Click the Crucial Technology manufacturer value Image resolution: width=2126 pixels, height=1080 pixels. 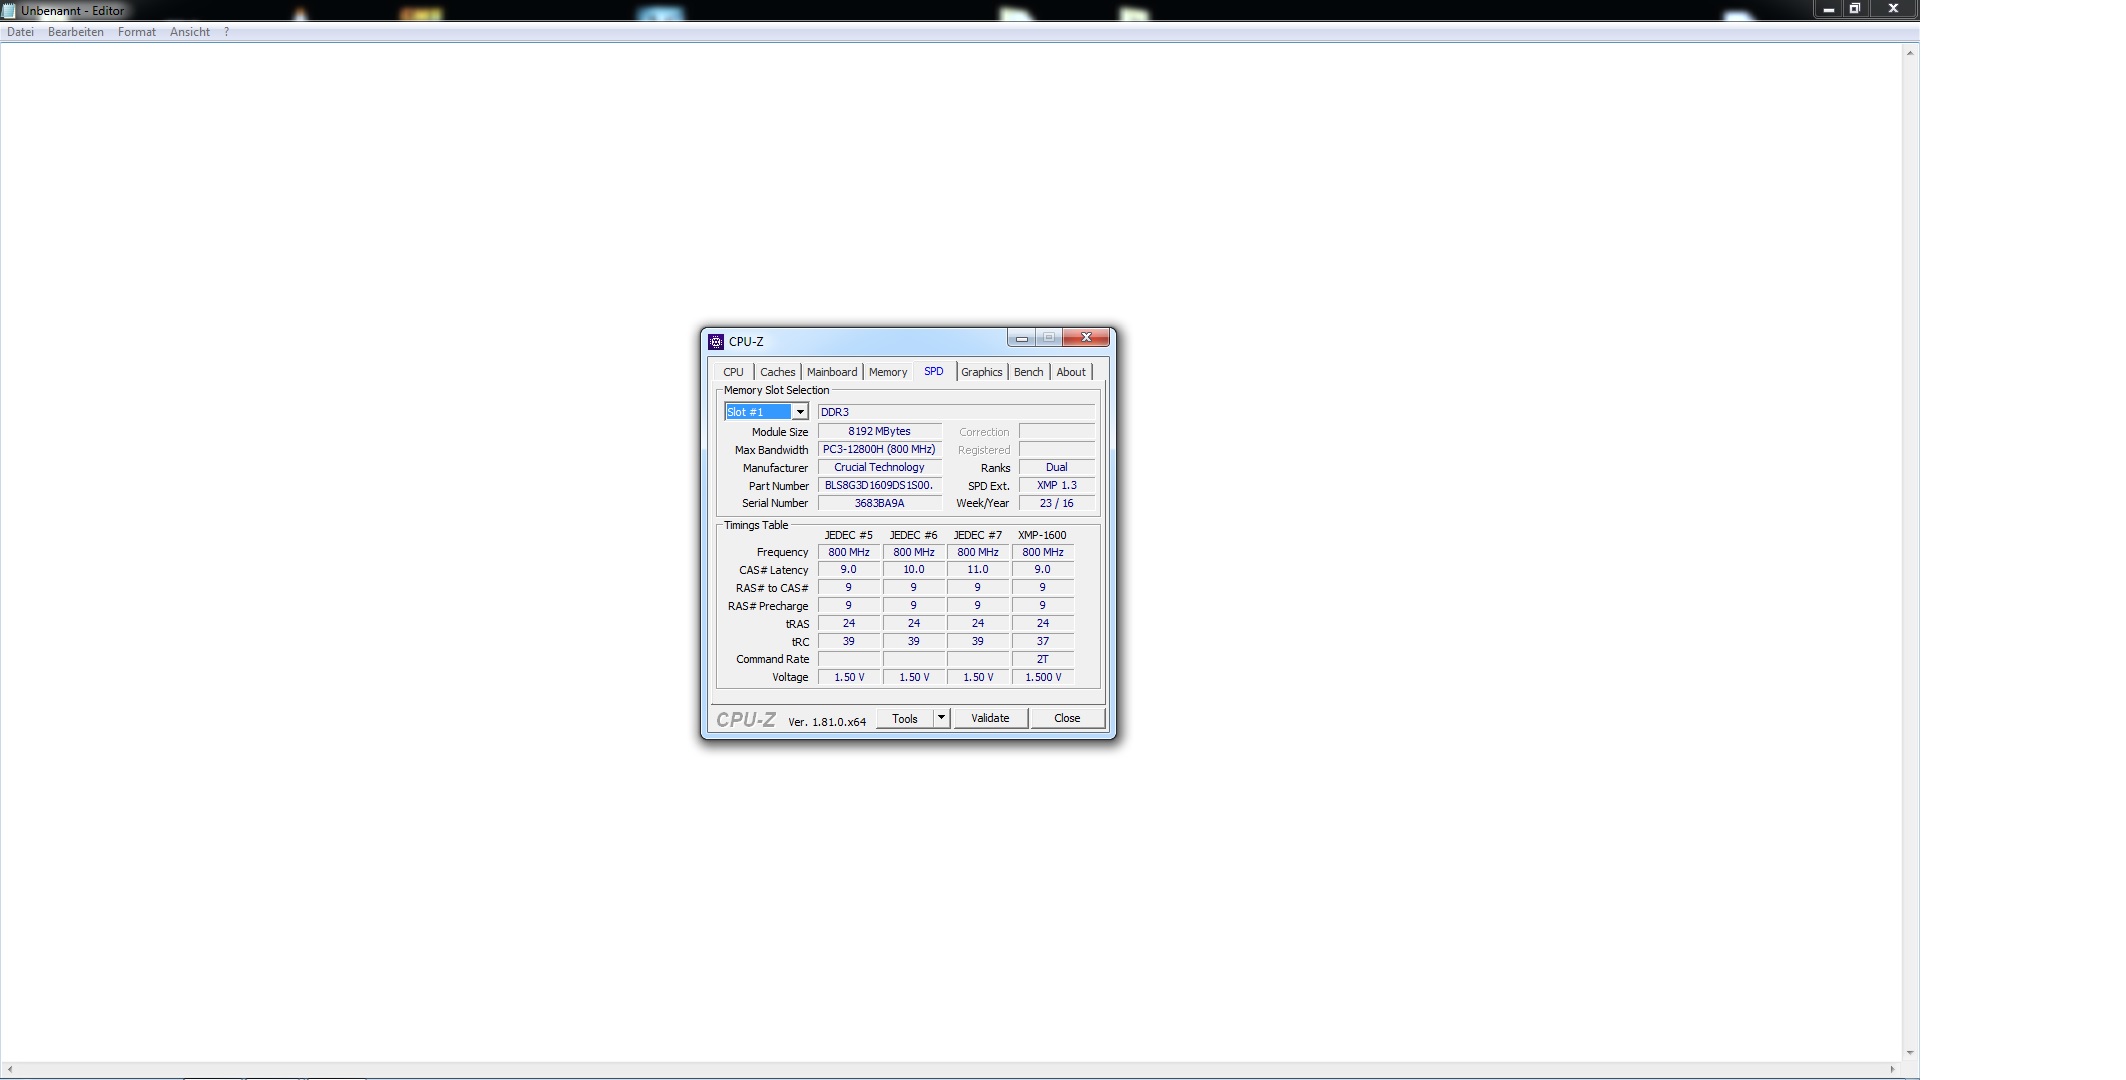point(879,468)
